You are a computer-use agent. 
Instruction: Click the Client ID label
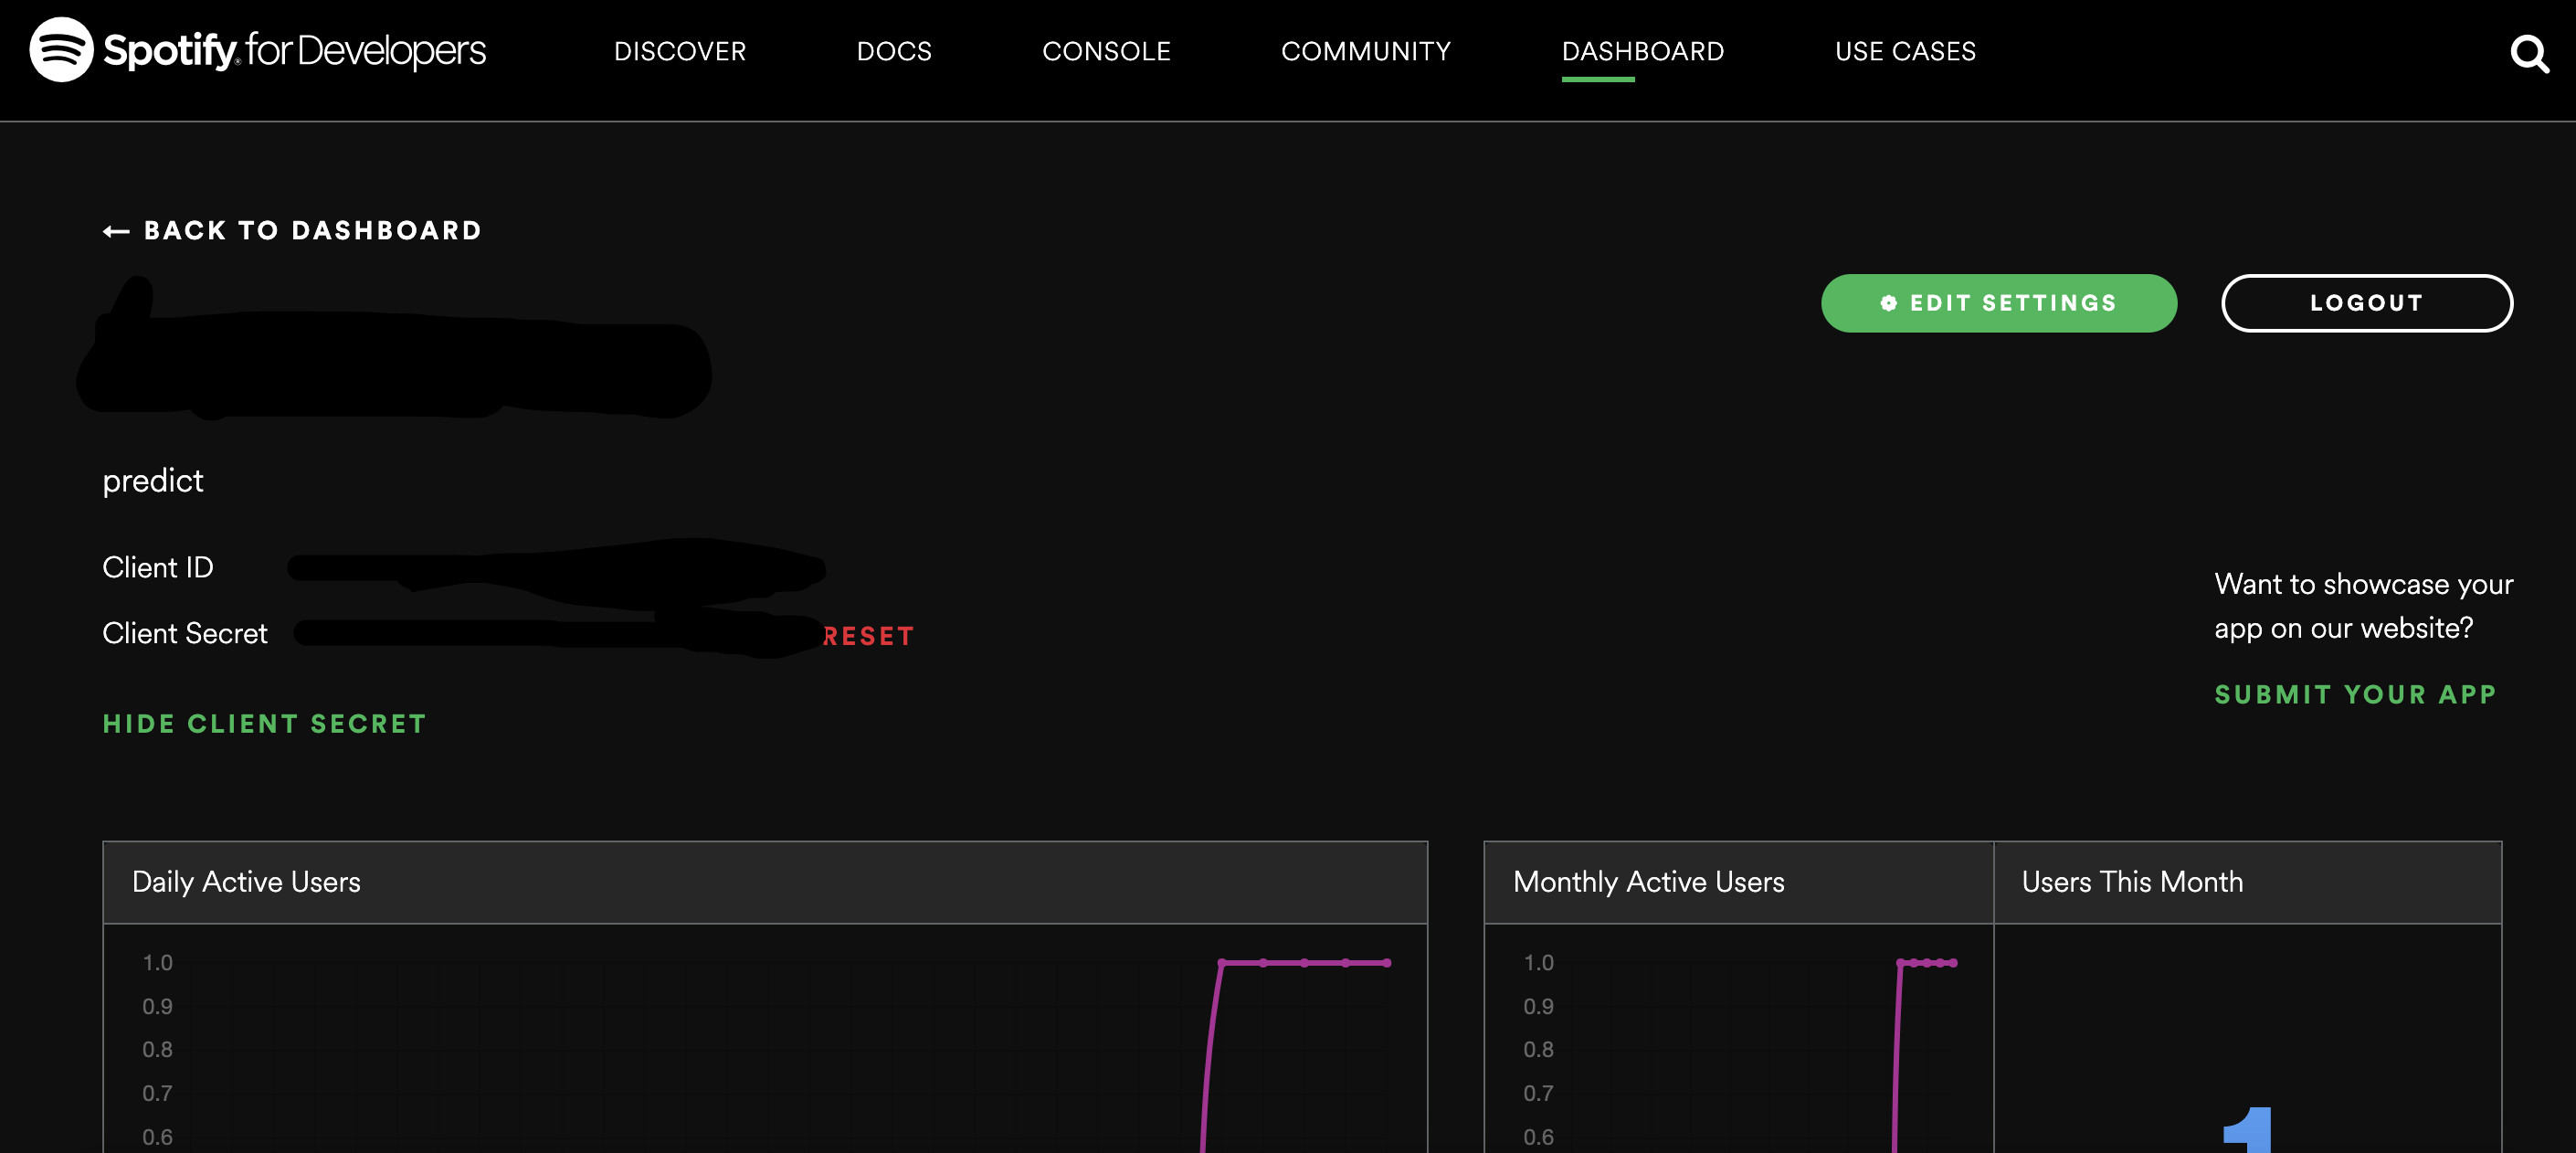[x=158, y=567]
